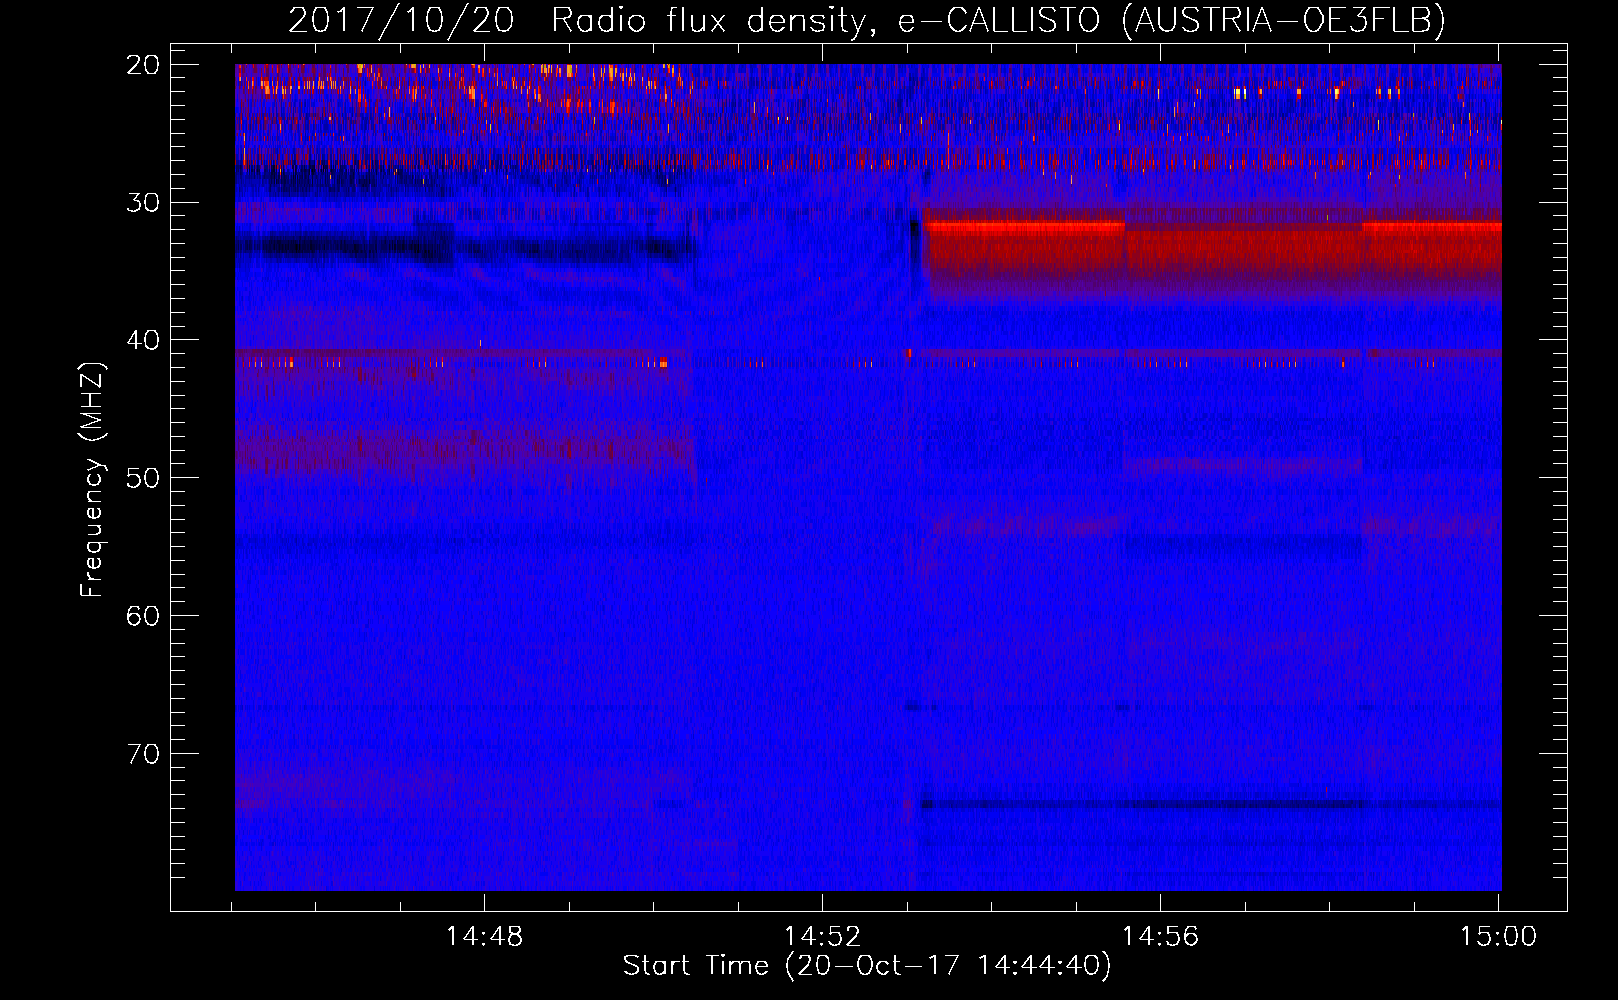This screenshot has height=1000, width=1618.
Task: Click the 14:52 time tick label
Action: (822, 937)
